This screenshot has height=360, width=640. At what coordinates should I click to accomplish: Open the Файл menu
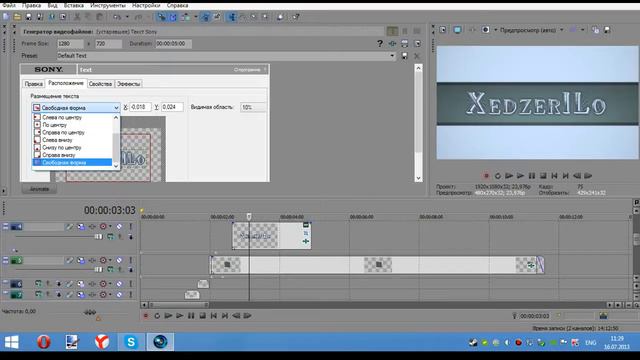8,5
